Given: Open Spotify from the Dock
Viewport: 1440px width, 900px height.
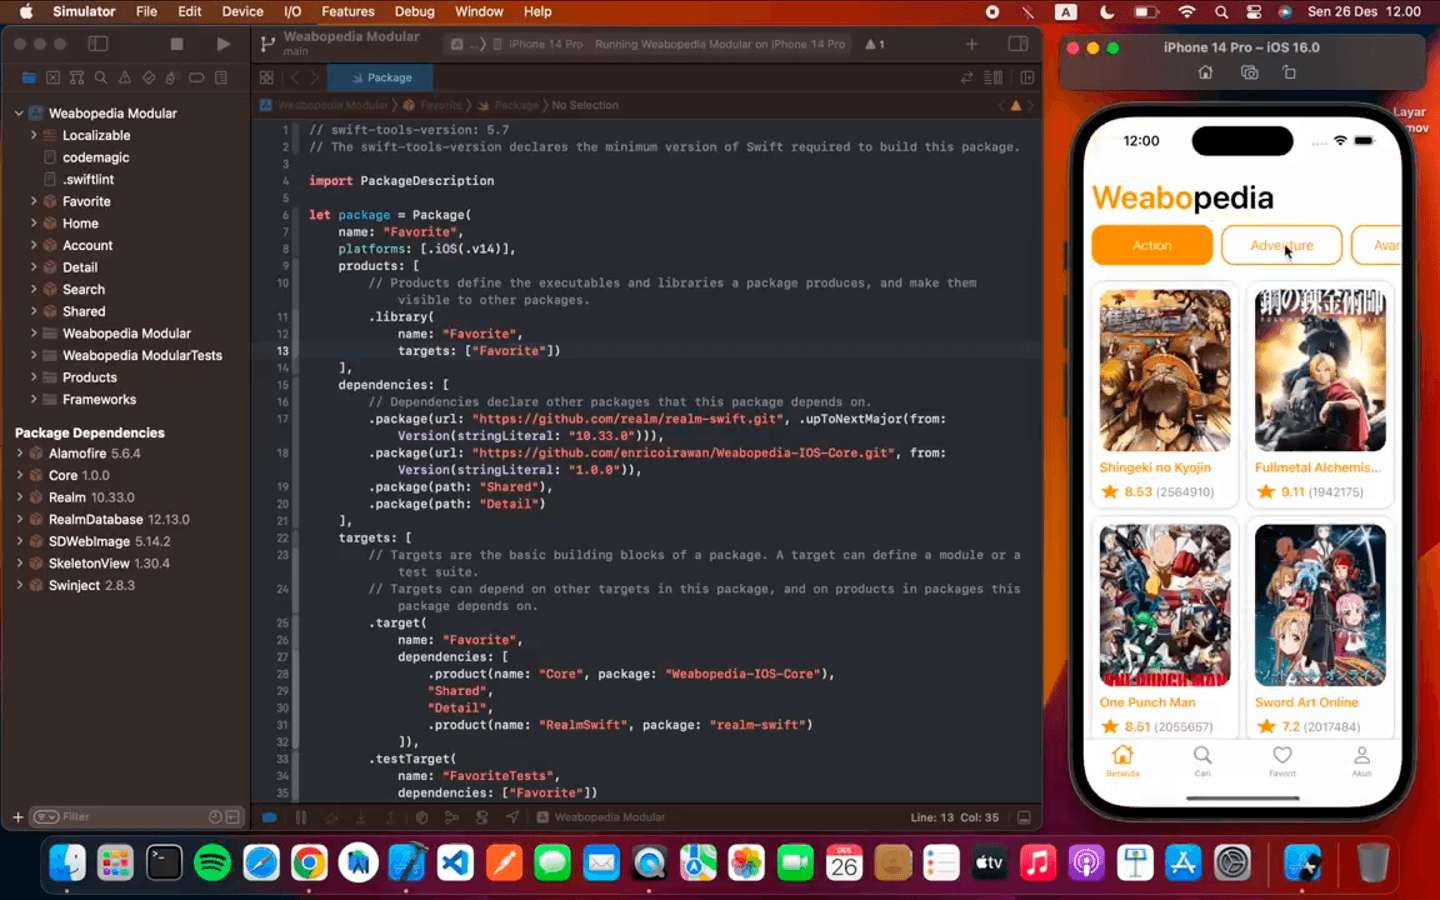Looking at the screenshot, I should pos(212,862).
